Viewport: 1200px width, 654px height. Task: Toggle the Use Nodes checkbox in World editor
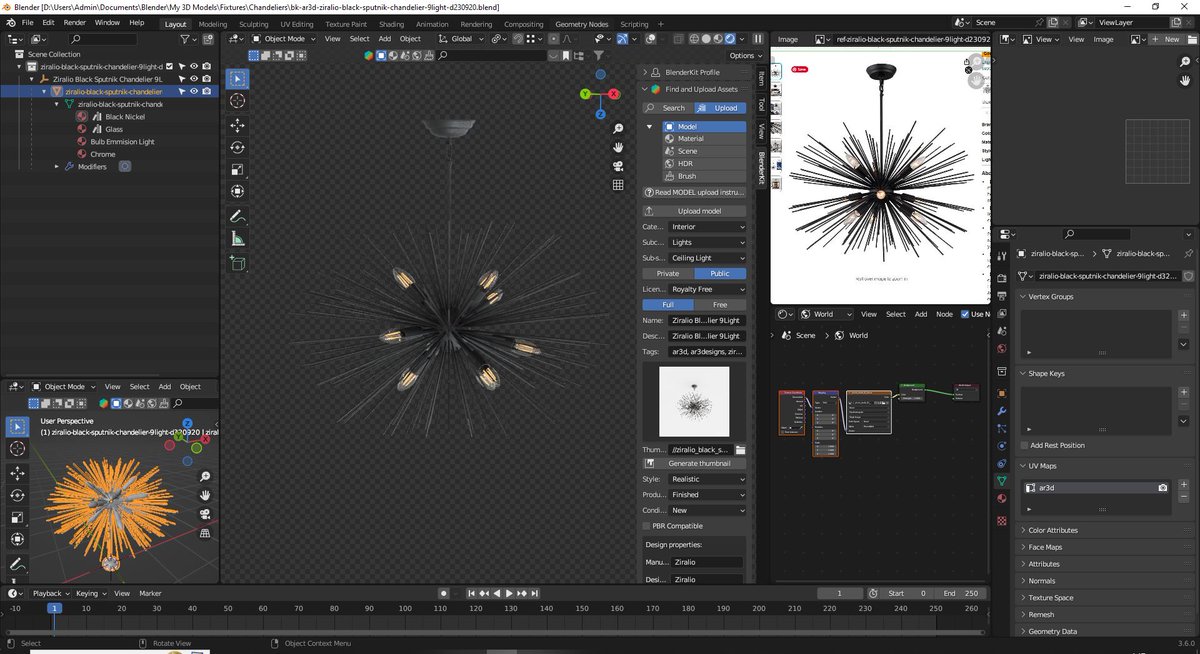pyautogui.click(x=965, y=314)
